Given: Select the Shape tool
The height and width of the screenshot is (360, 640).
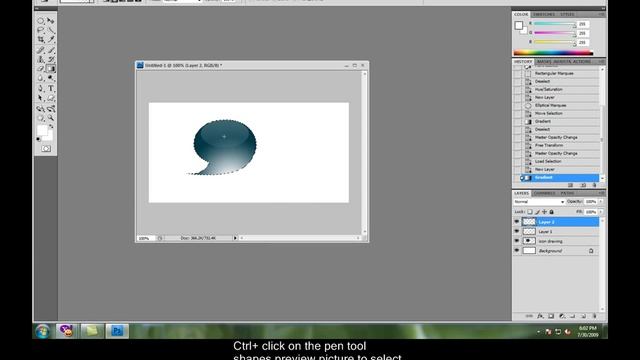Looking at the screenshot, I should [x=51, y=98].
